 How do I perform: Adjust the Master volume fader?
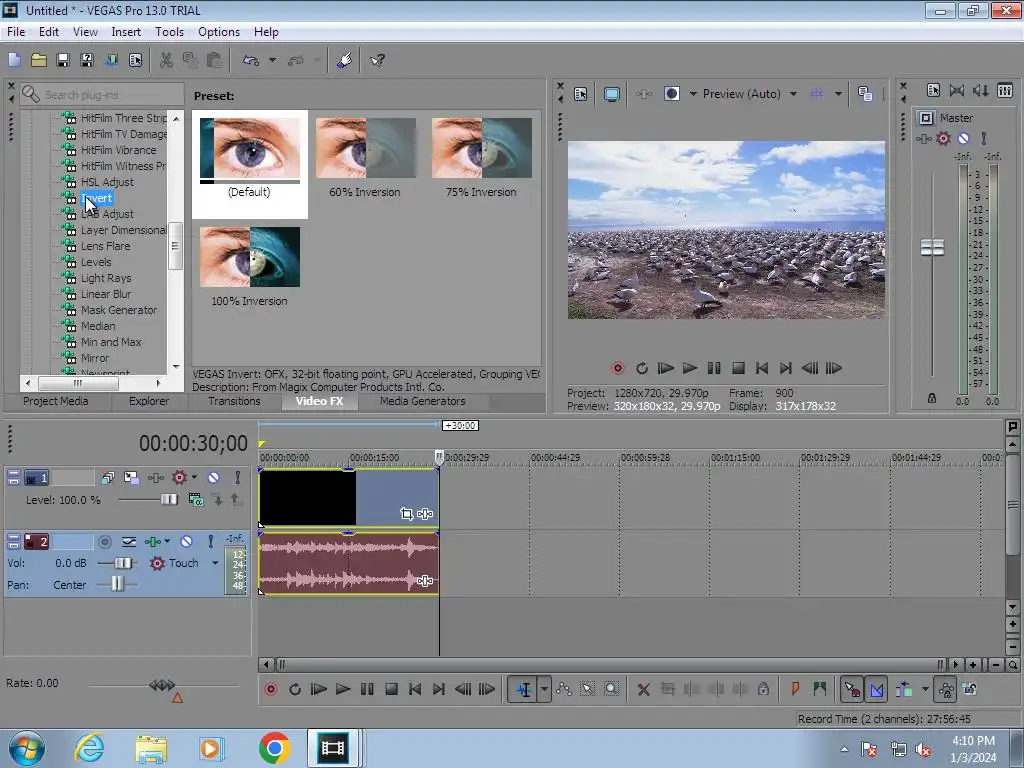coord(932,248)
